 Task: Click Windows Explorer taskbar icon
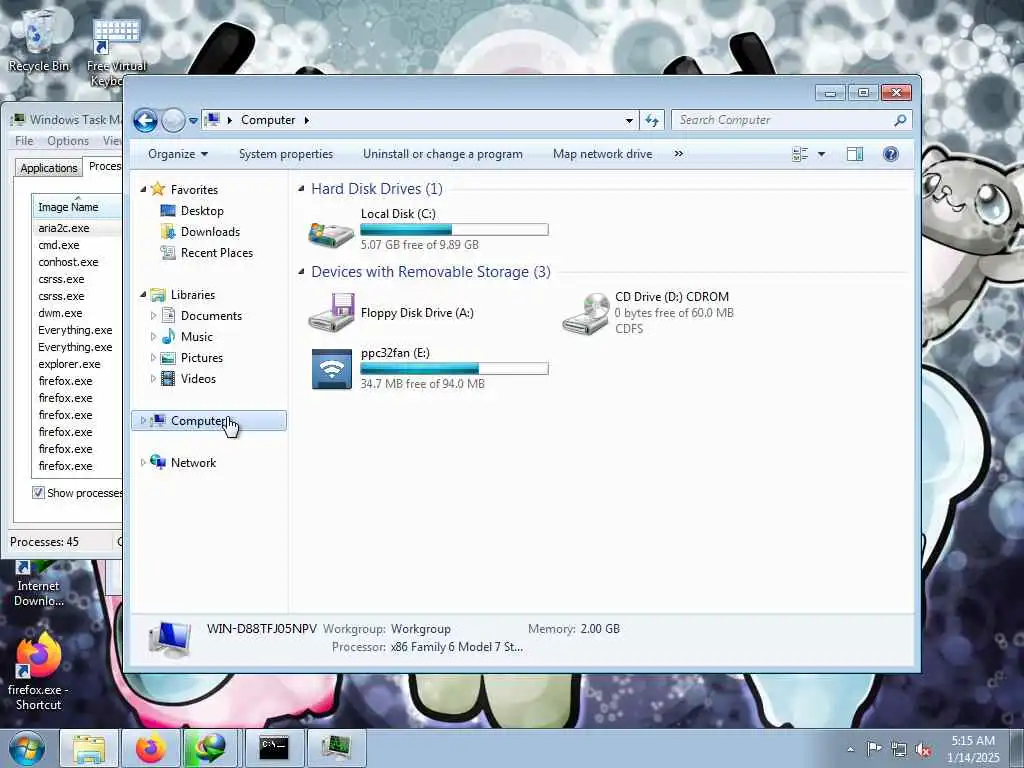point(89,748)
